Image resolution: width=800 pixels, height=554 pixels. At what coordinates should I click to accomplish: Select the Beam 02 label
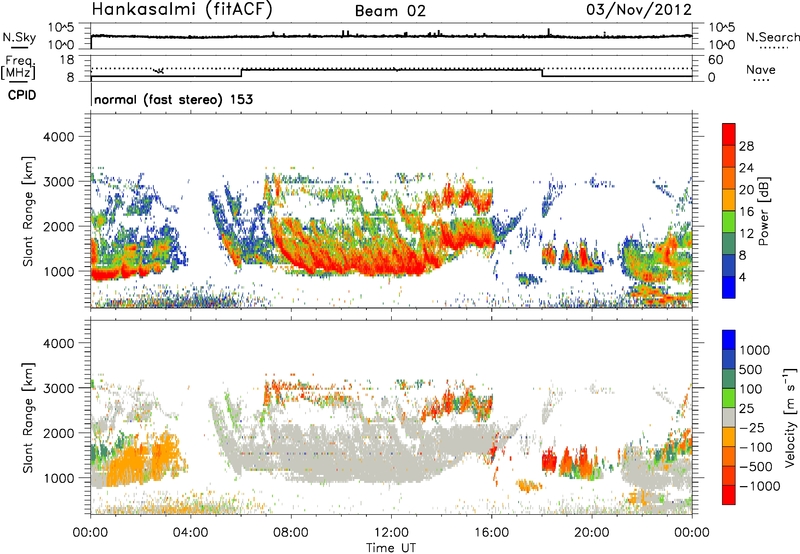click(390, 11)
